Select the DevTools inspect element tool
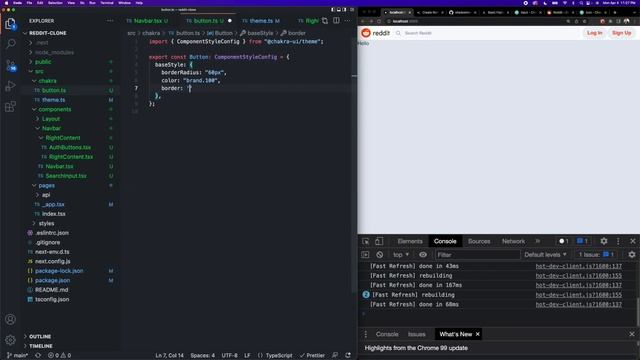This screenshot has height=360, width=640. point(366,241)
